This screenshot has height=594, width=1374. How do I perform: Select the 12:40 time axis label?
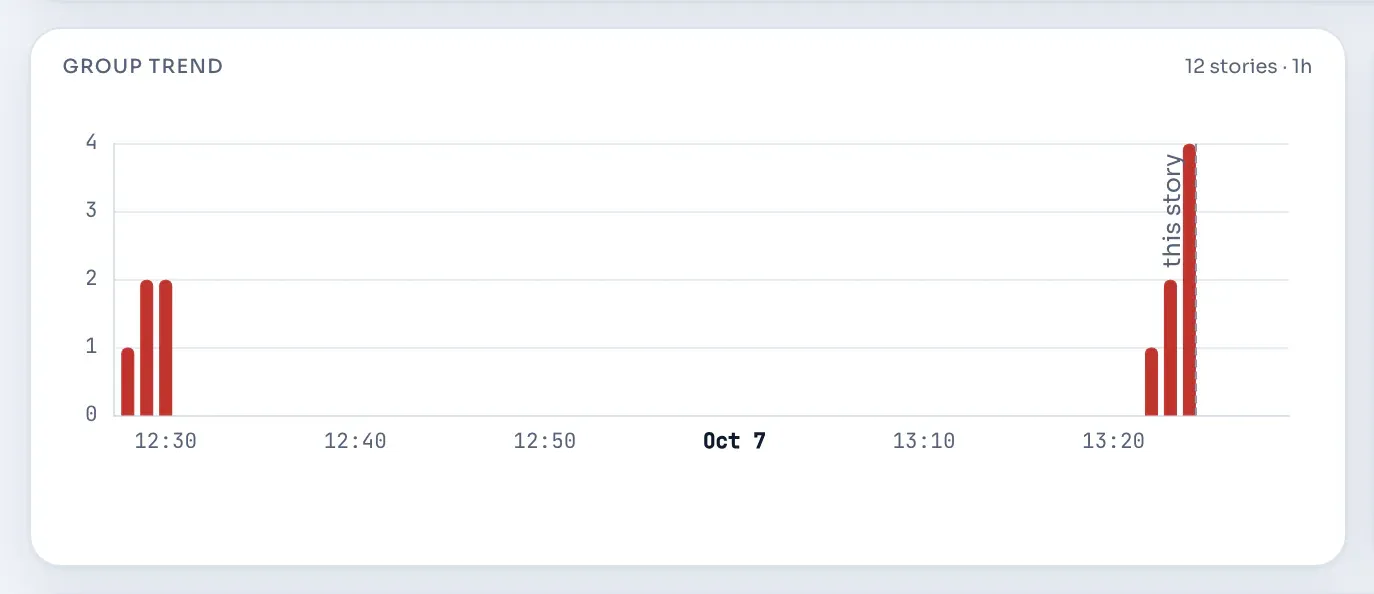tap(355, 441)
